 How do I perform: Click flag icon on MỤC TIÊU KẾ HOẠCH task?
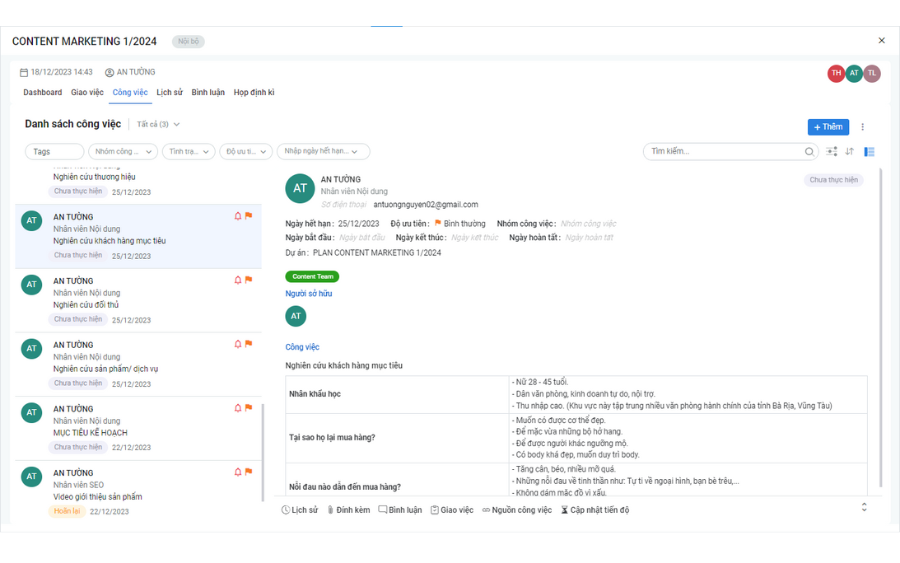[x=249, y=407]
